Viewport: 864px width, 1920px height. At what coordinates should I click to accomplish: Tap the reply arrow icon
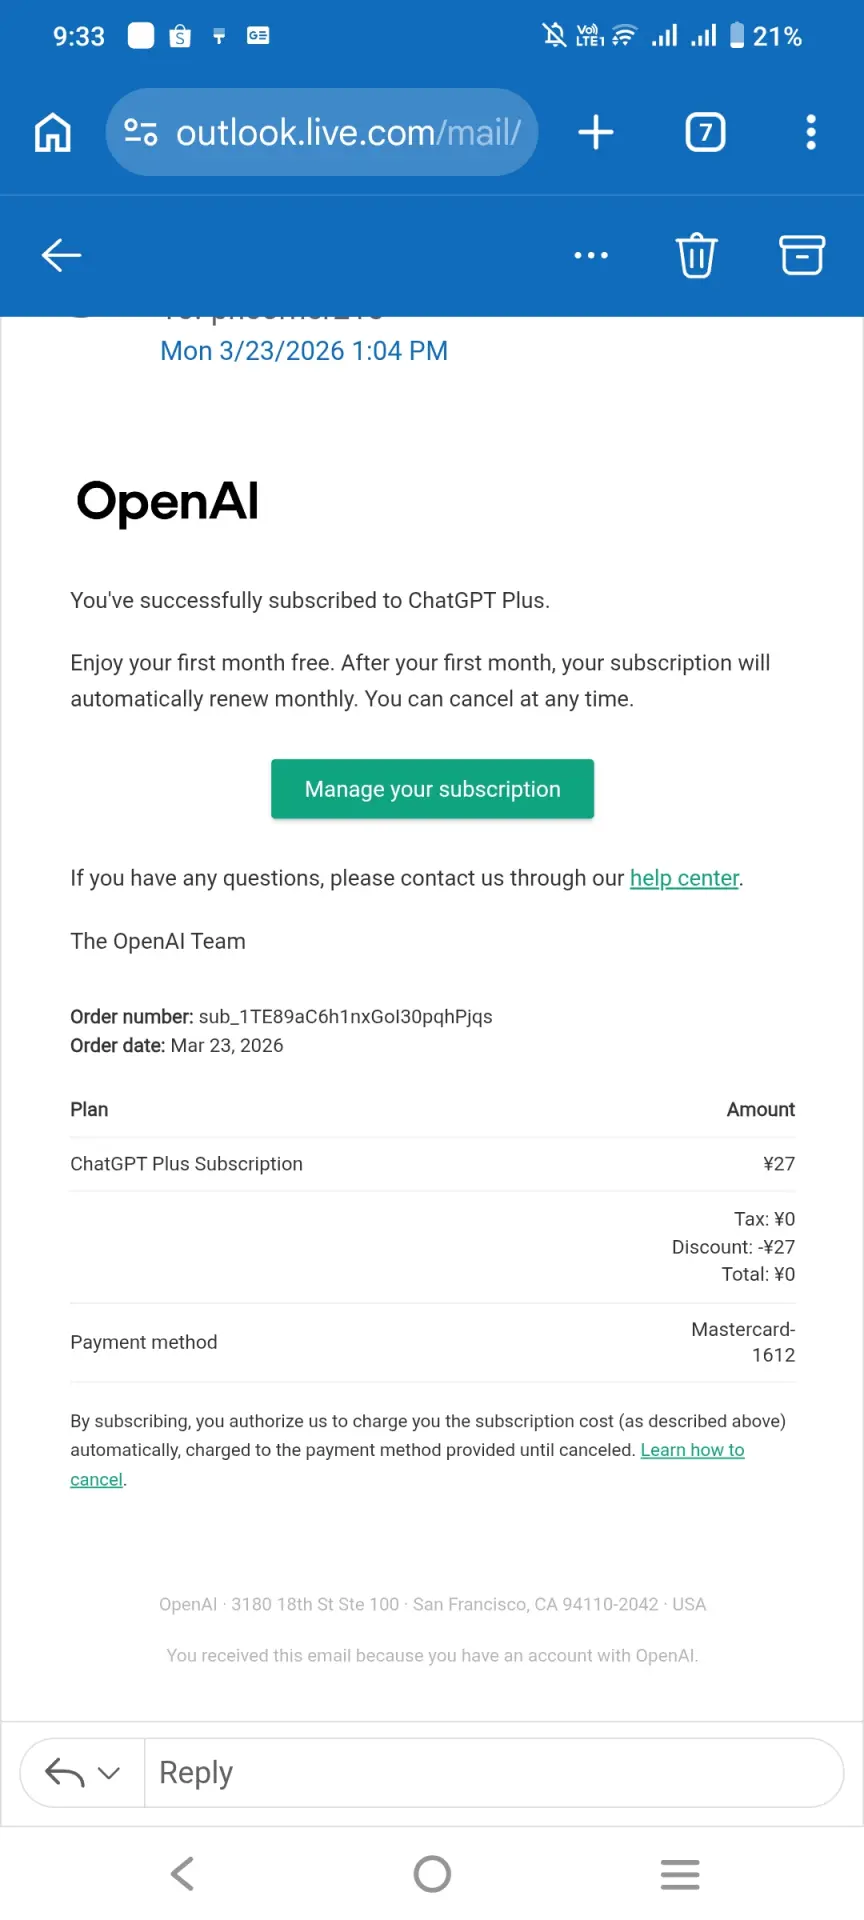click(x=65, y=1773)
